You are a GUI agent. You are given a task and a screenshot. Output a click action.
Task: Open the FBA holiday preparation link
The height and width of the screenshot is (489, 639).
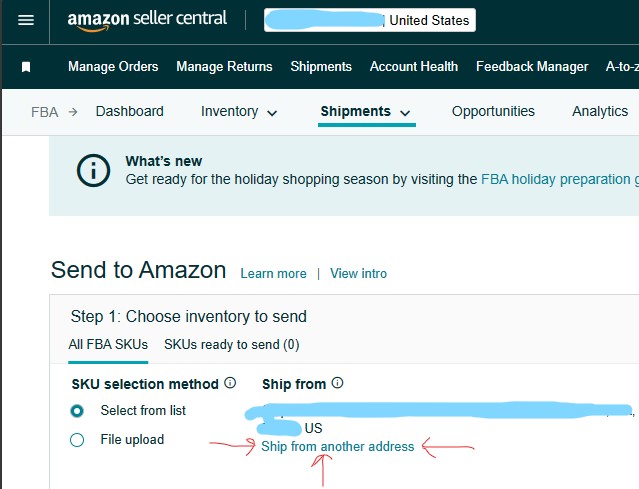(560, 179)
